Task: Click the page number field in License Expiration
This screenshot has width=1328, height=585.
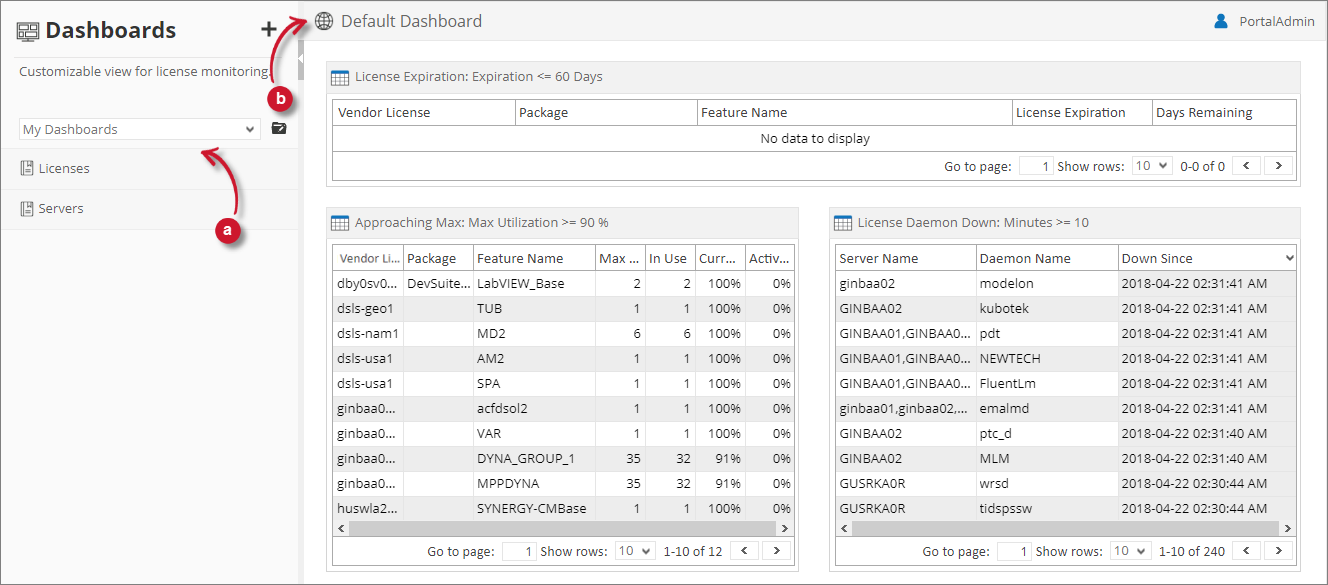Action: click(x=1036, y=166)
